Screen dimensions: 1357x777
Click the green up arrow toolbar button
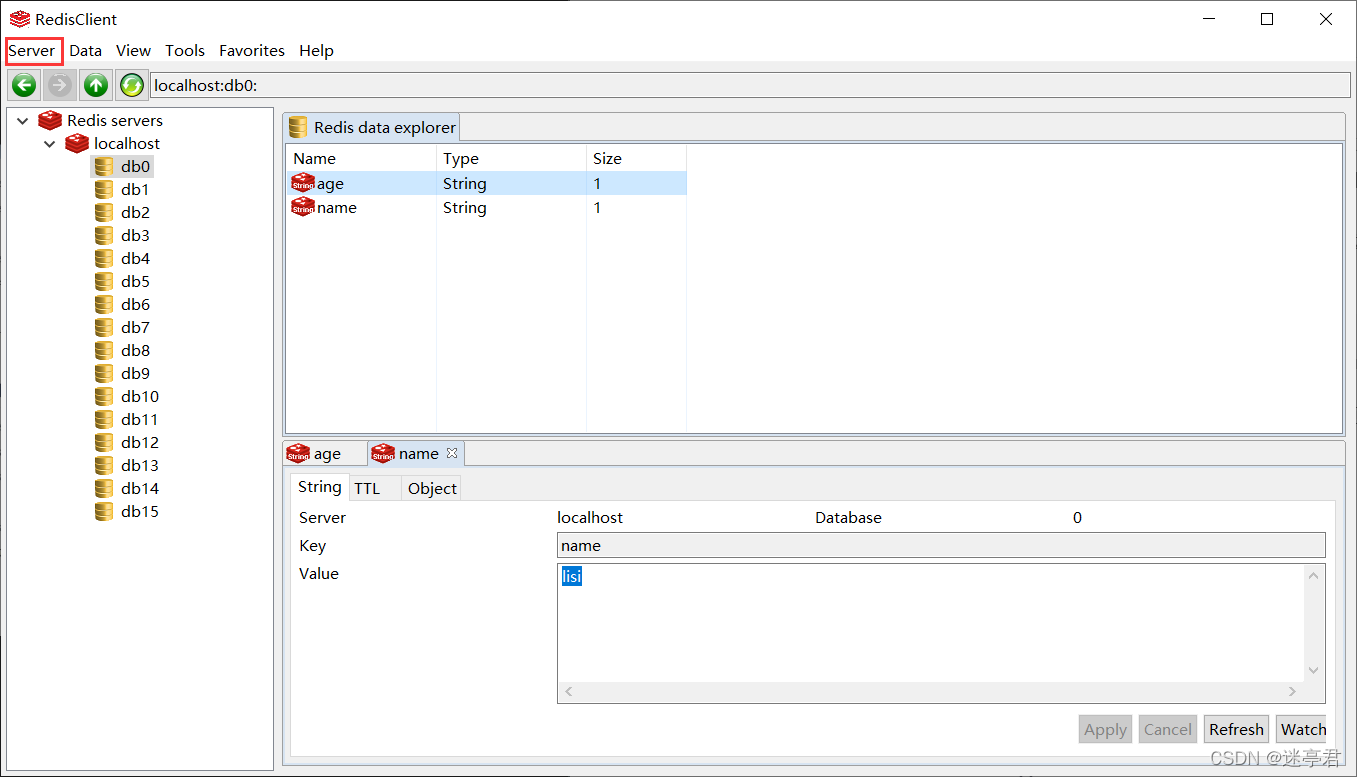[x=96, y=85]
